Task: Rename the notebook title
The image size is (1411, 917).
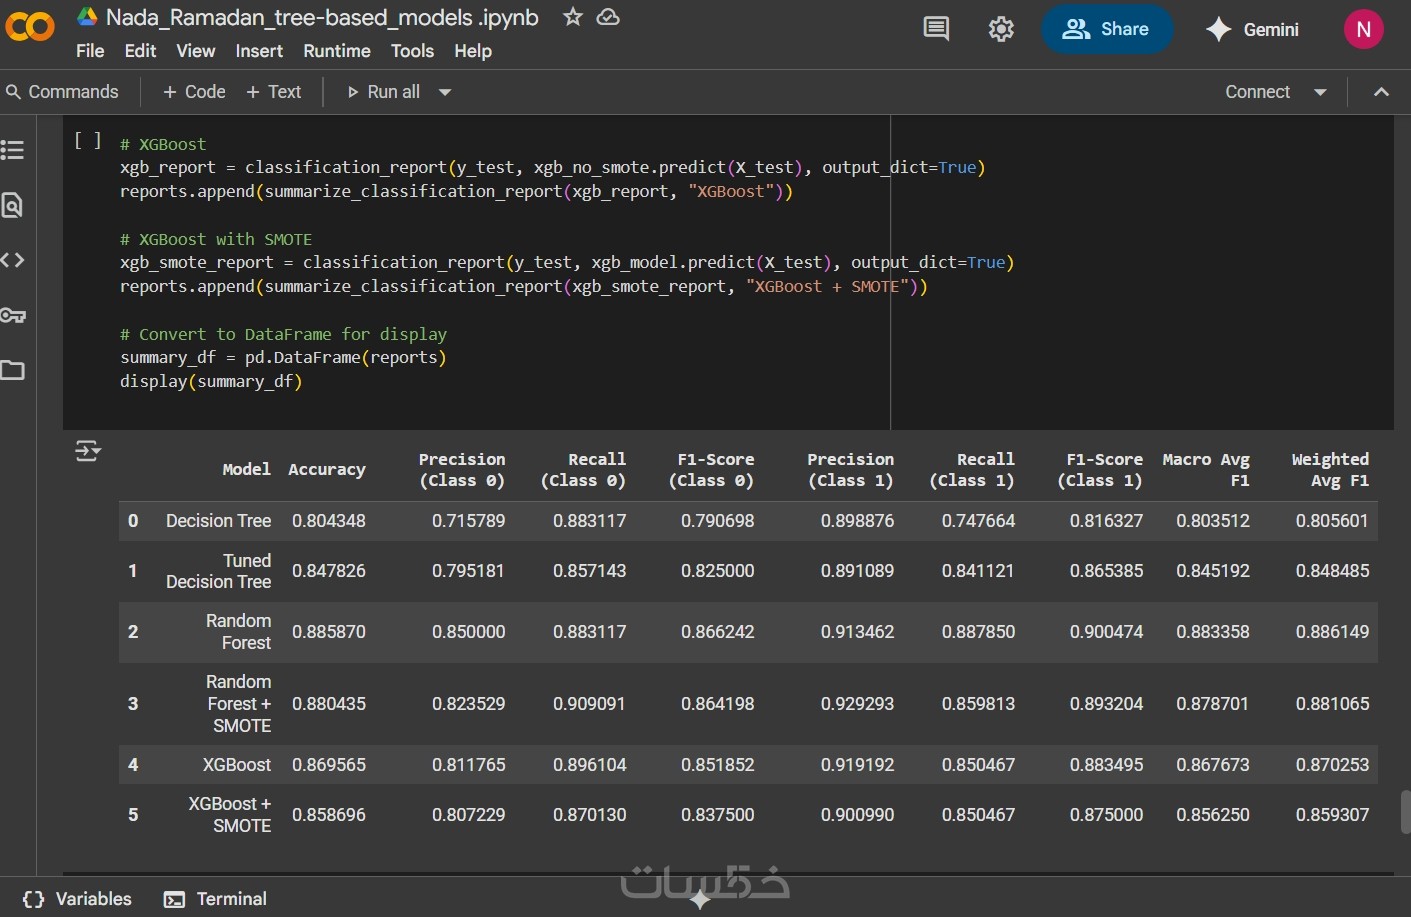Action: click(x=322, y=17)
